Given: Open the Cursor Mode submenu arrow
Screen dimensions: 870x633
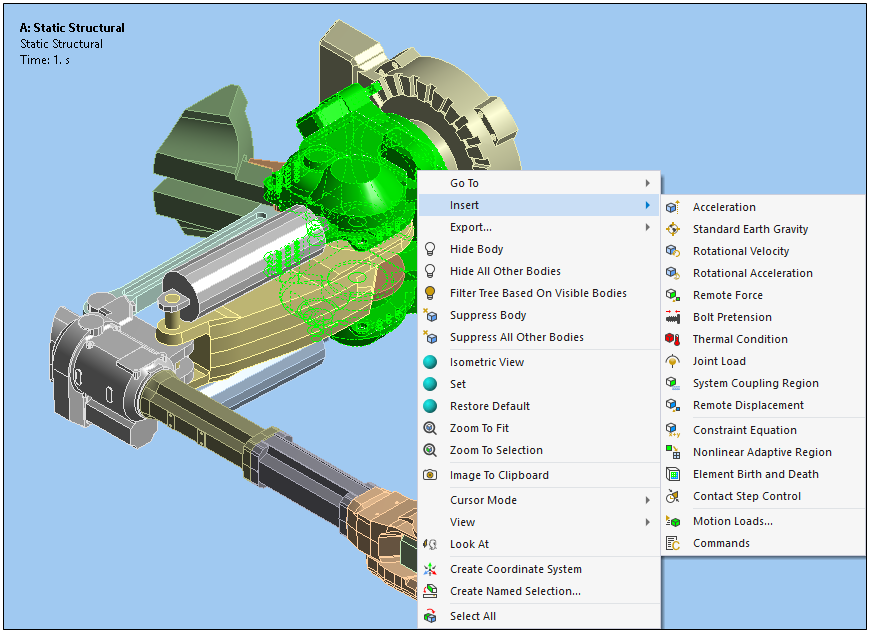Looking at the screenshot, I should click(x=647, y=500).
